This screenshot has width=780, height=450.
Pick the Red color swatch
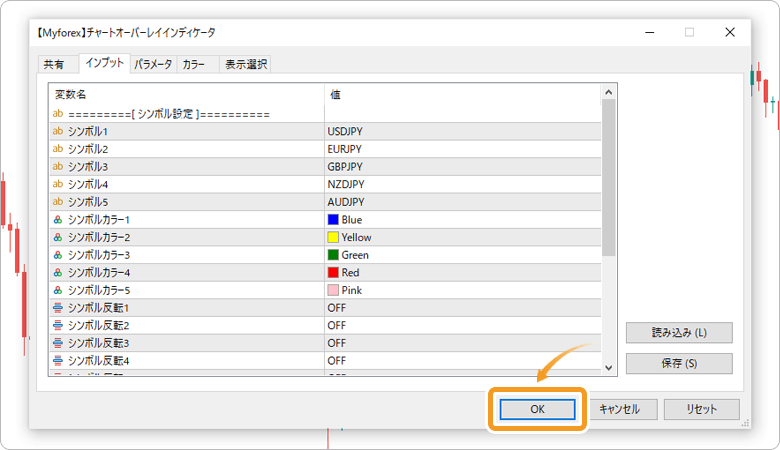(333, 272)
